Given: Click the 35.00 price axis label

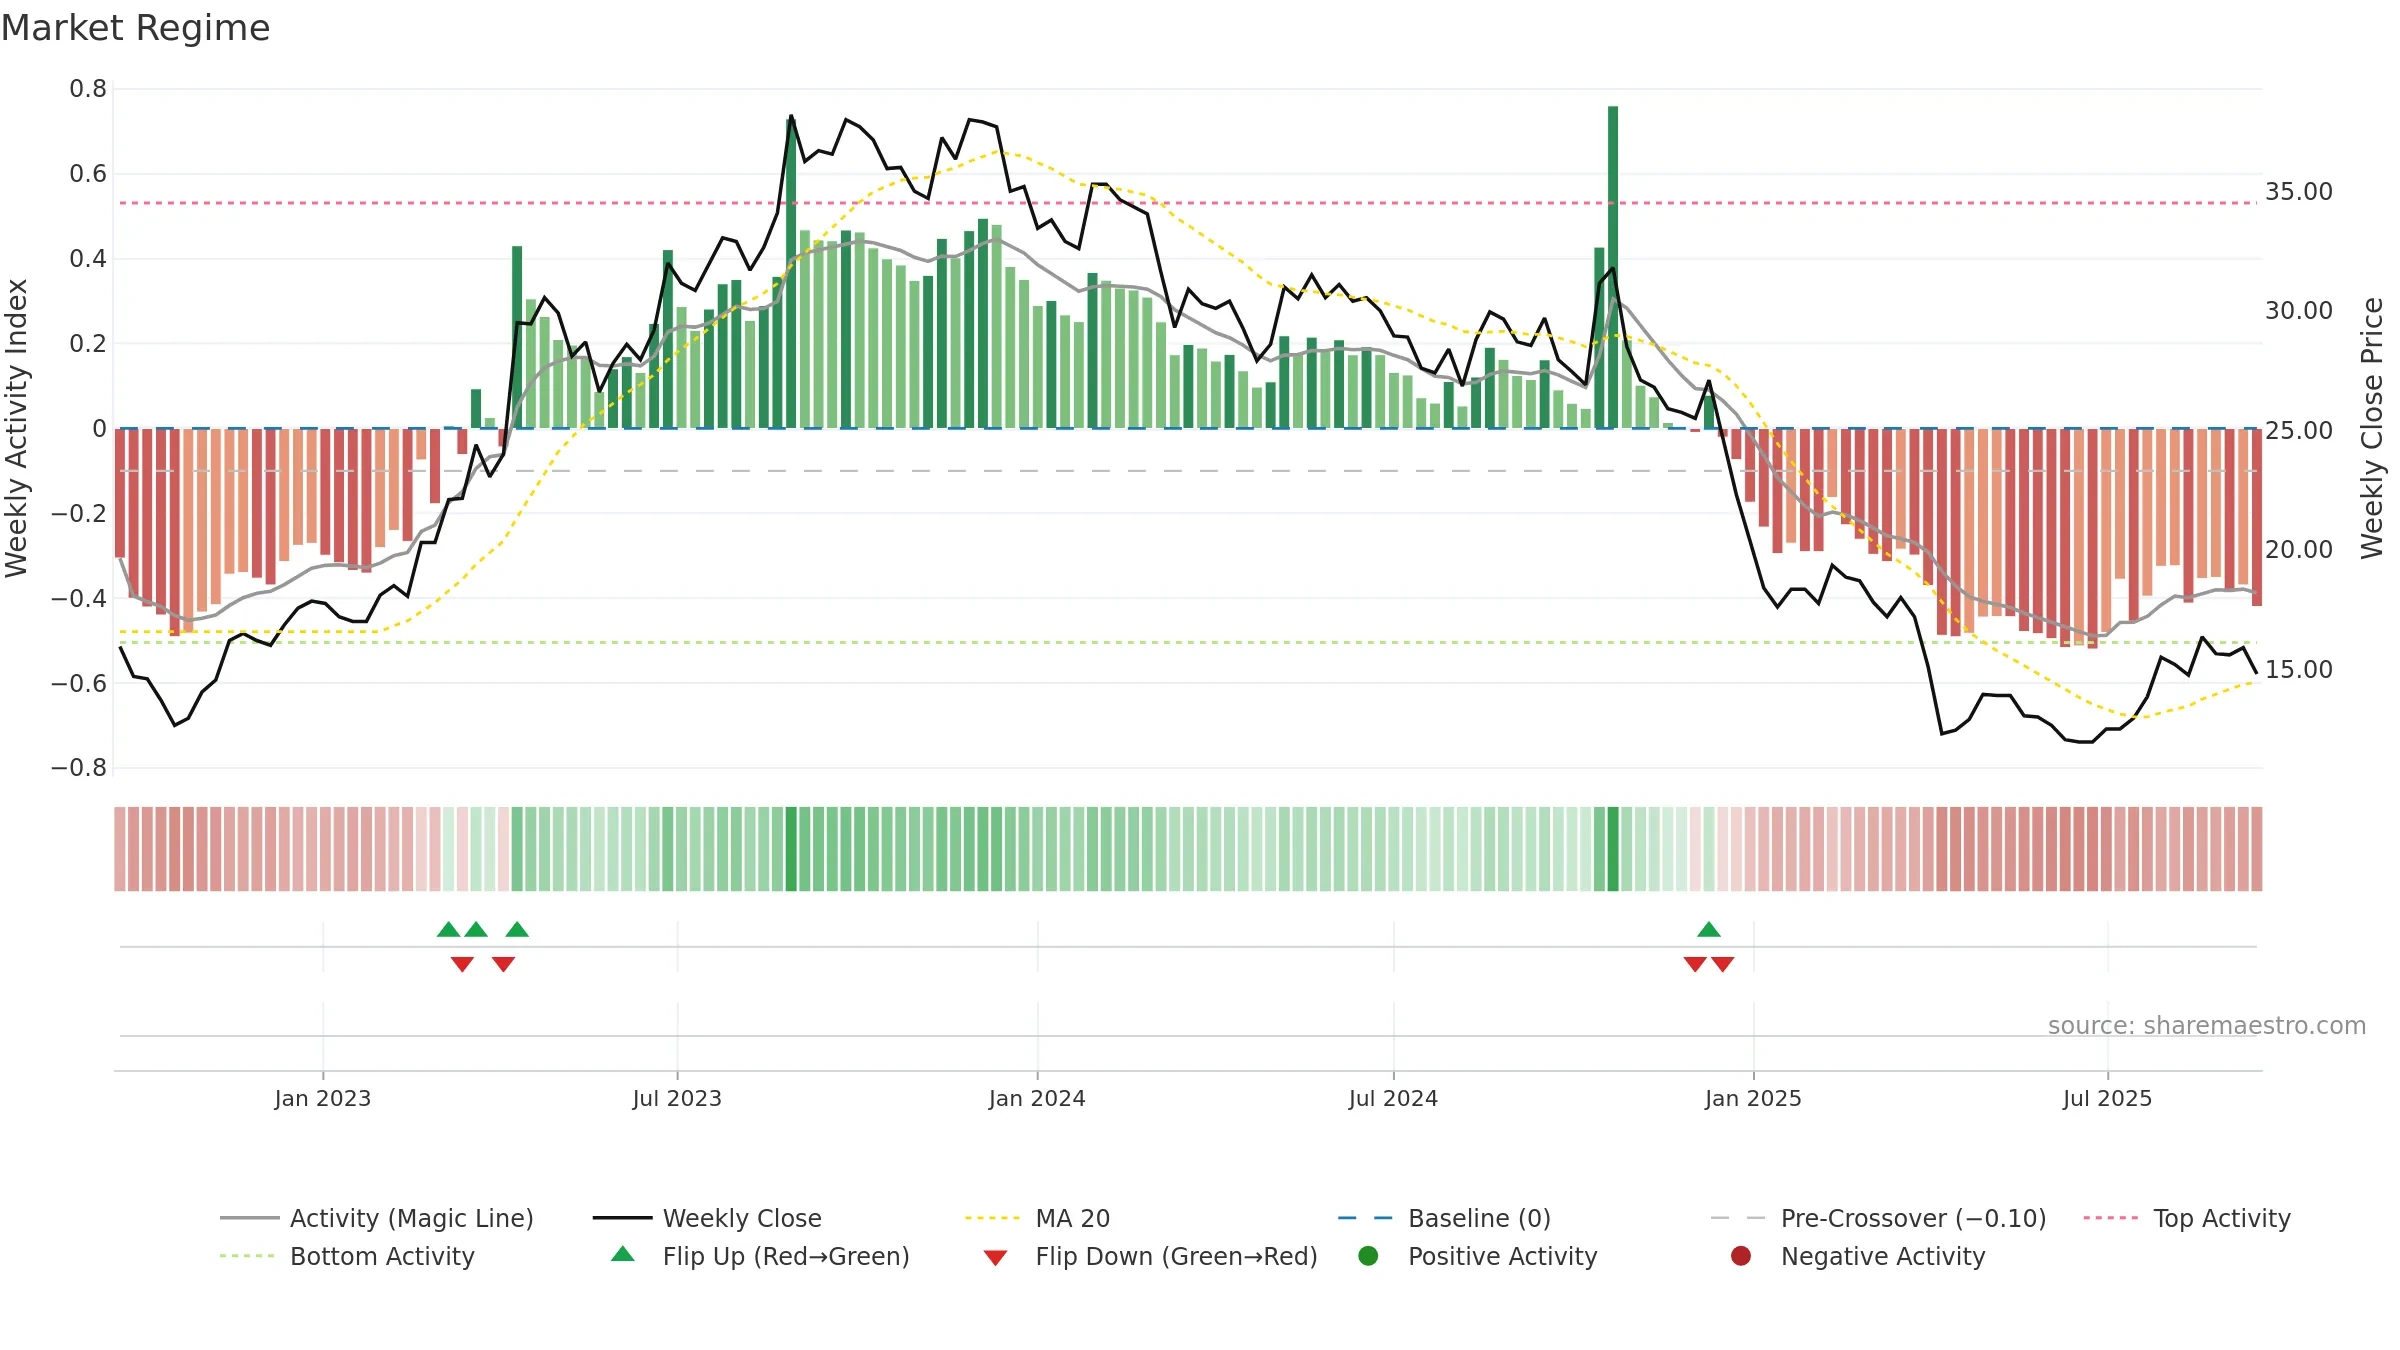Looking at the screenshot, I should (x=2298, y=191).
